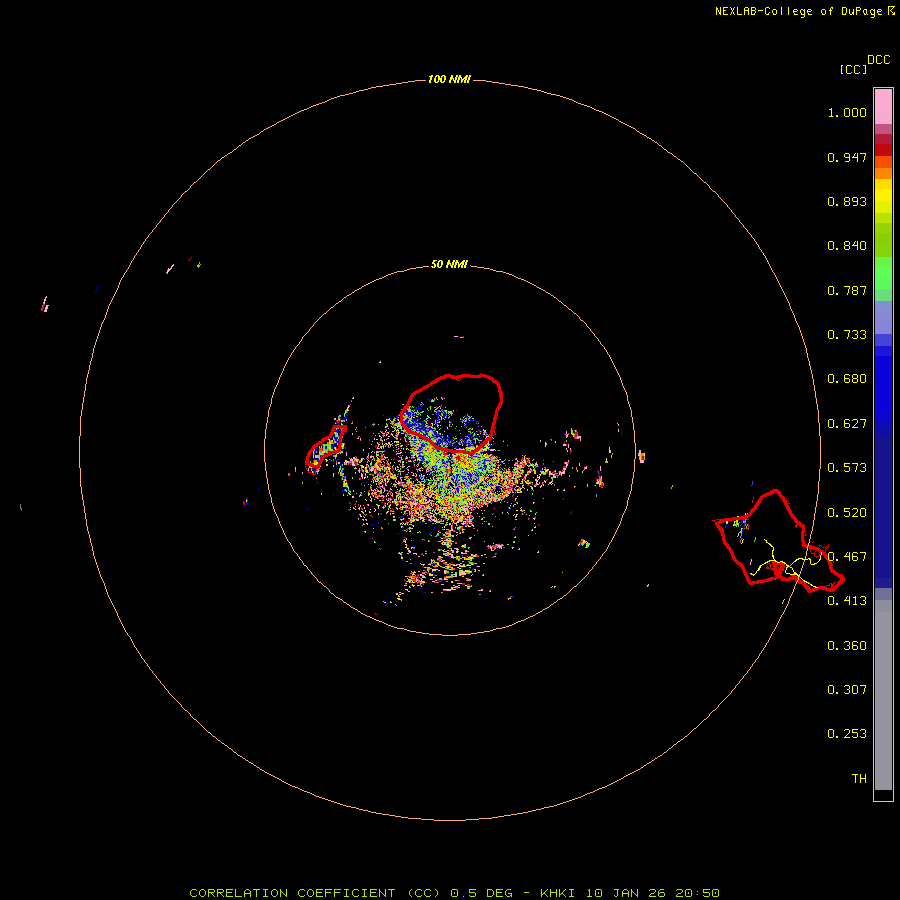Select the 0.307 scale value
900x900 pixels.
pyautogui.click(x=847, y=690)
